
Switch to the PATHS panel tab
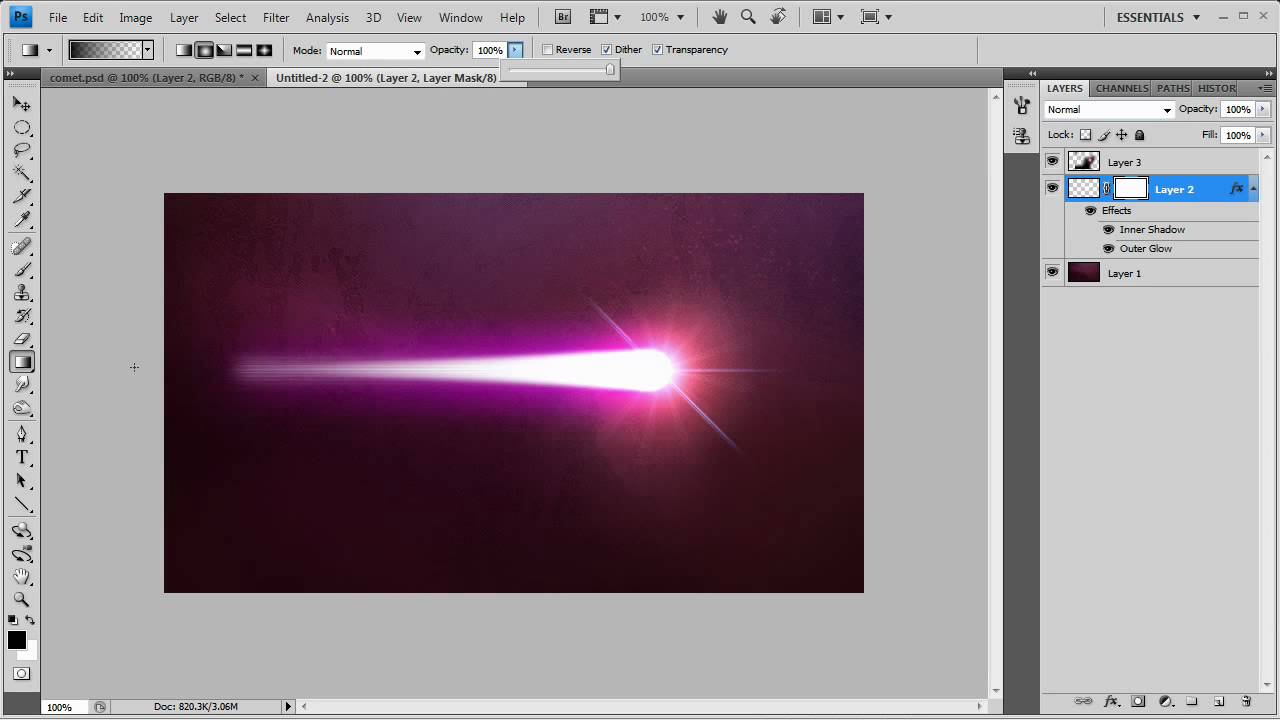point(1172,88)
